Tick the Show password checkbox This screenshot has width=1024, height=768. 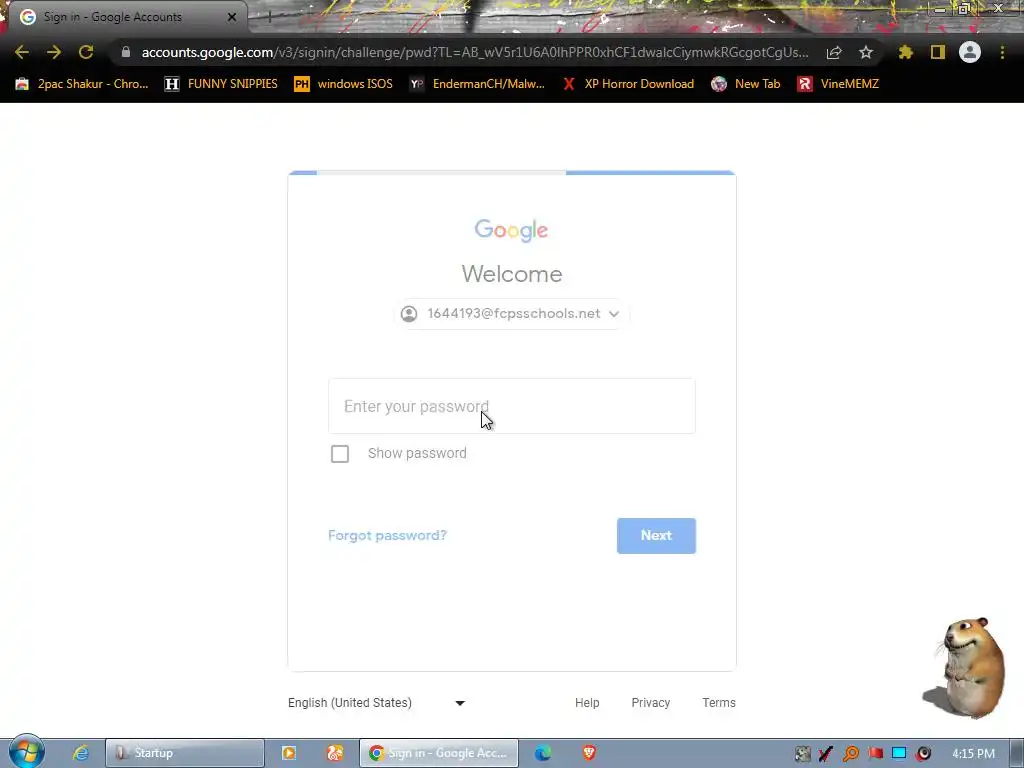coord(340,453)
